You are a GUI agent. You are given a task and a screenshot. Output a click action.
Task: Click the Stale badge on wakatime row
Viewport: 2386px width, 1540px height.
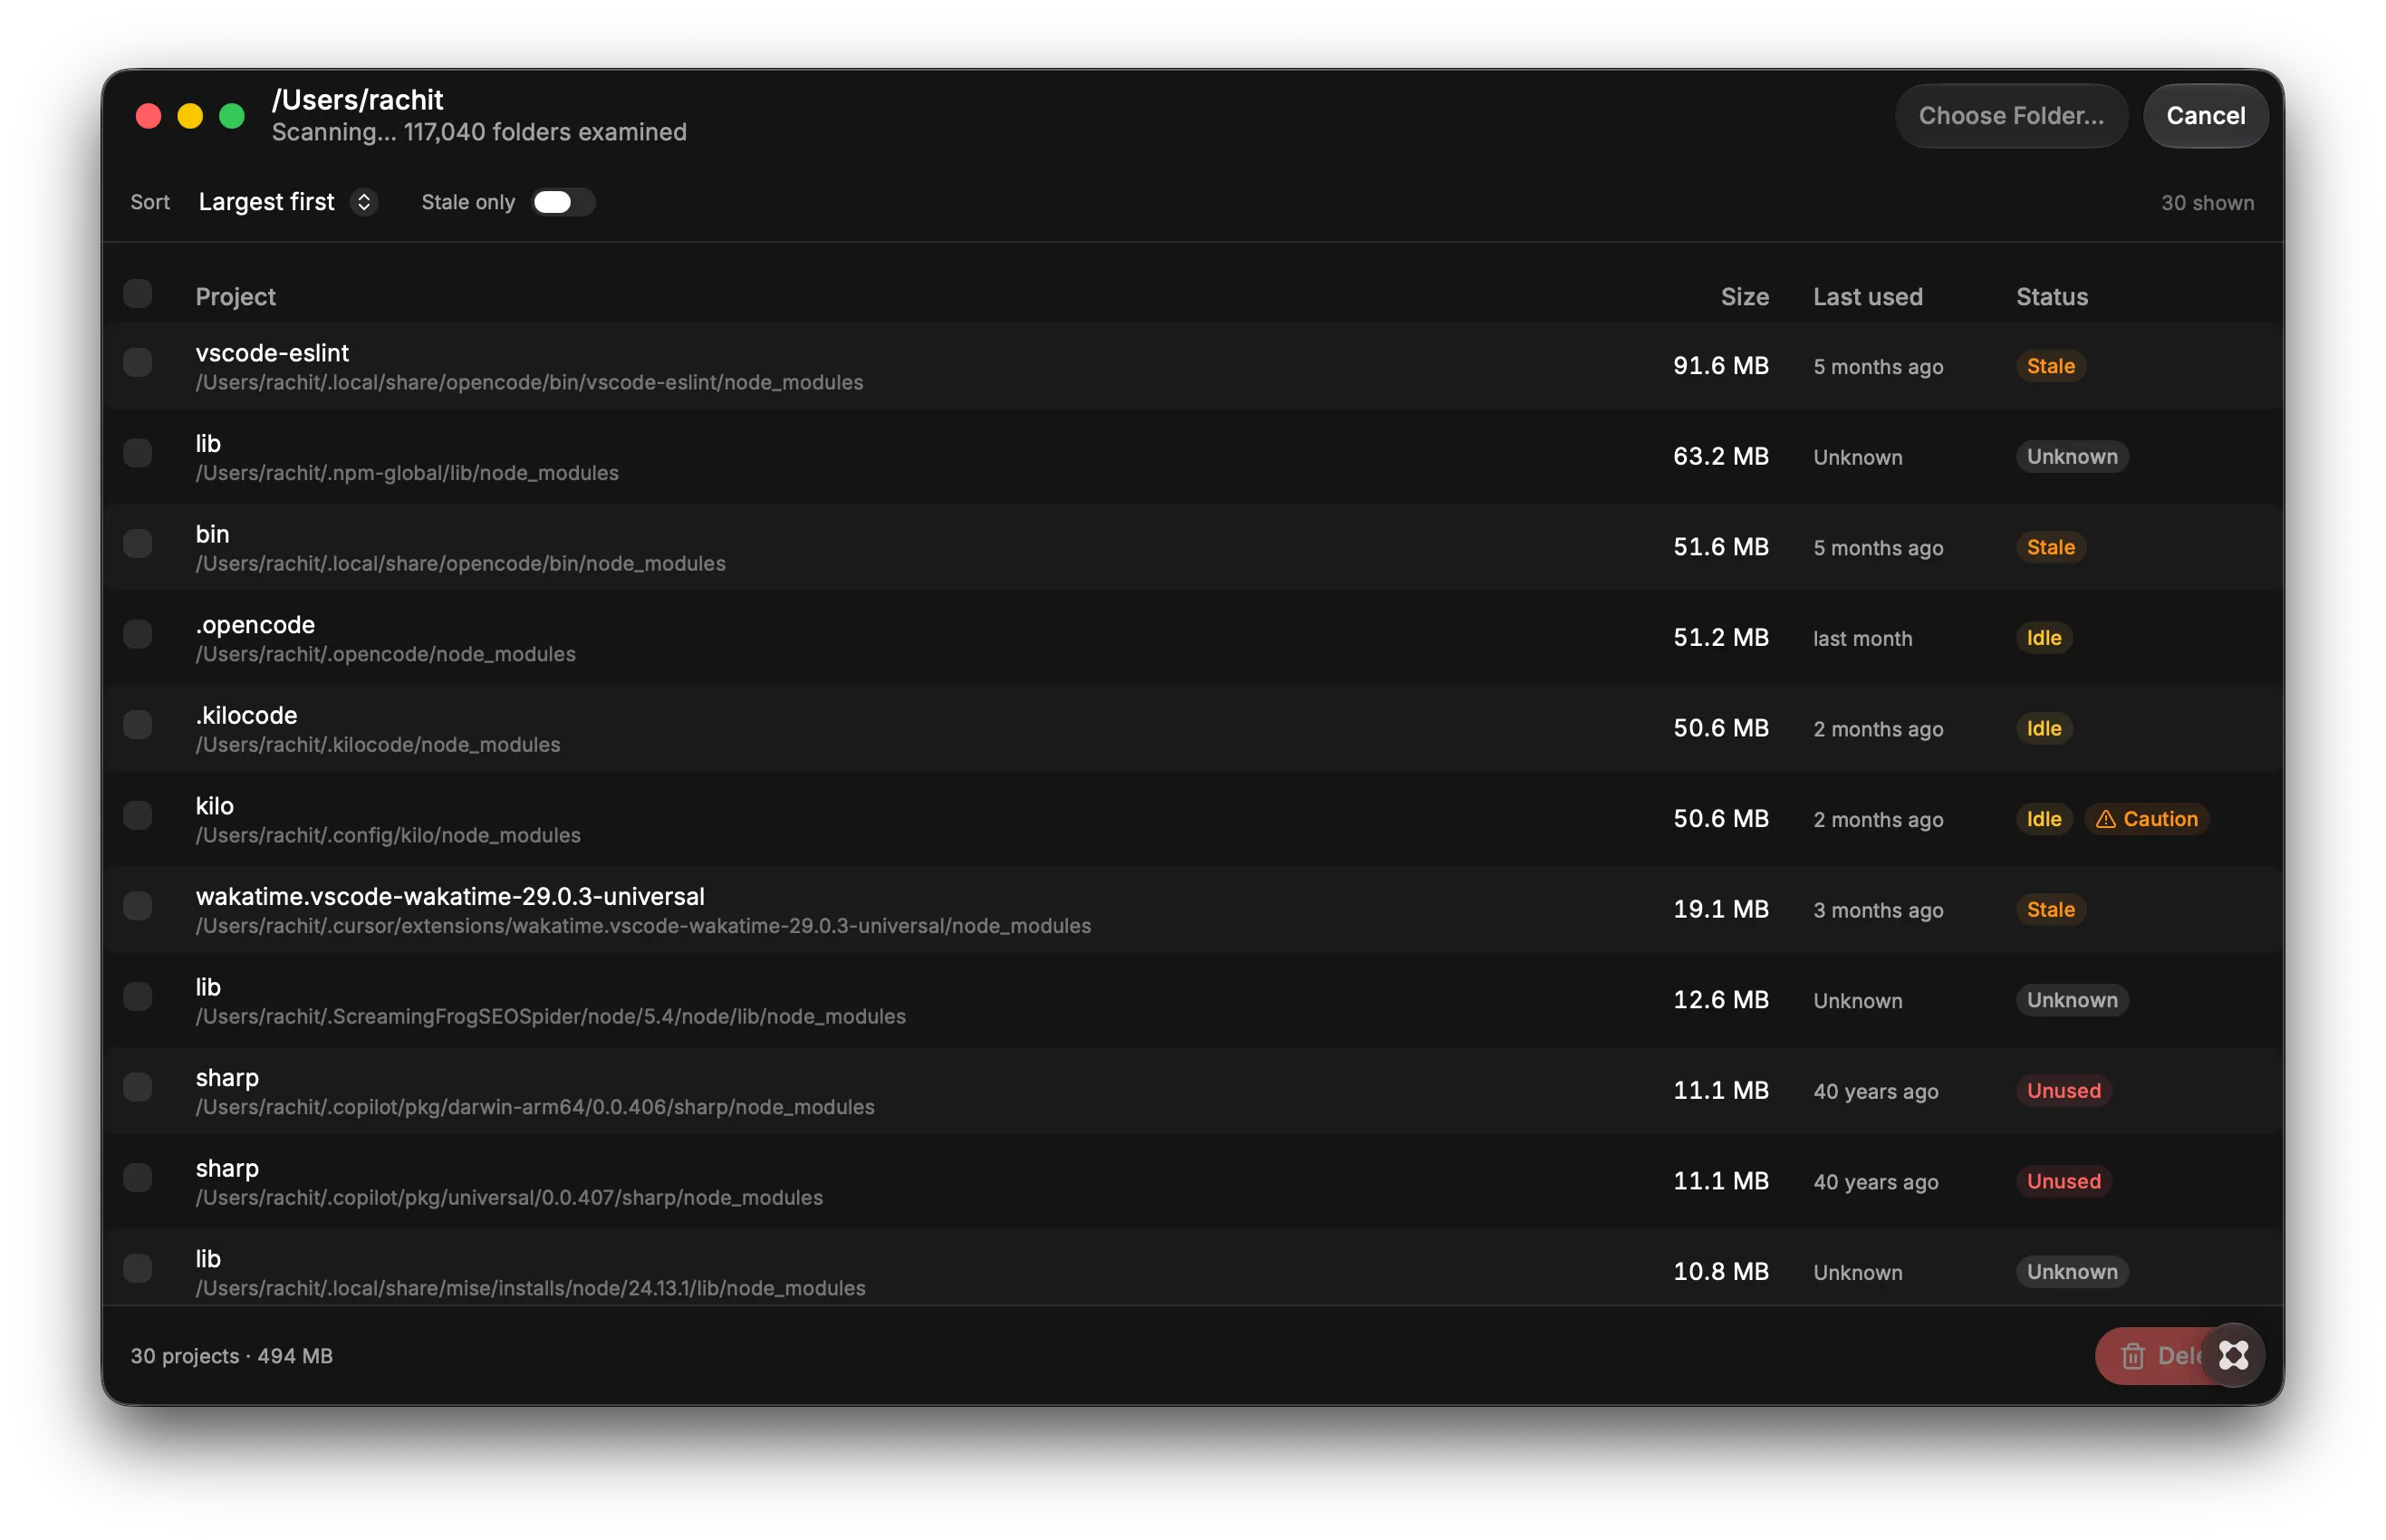[2050, 909]
